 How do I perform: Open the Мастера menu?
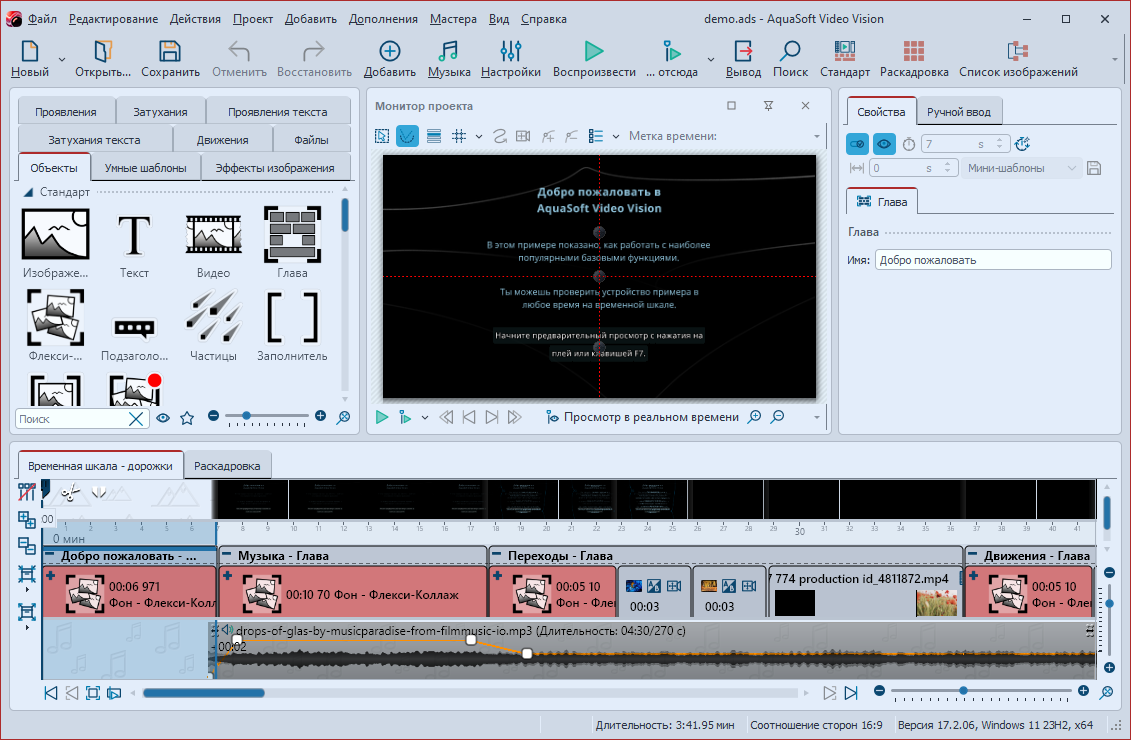(453, 19)
